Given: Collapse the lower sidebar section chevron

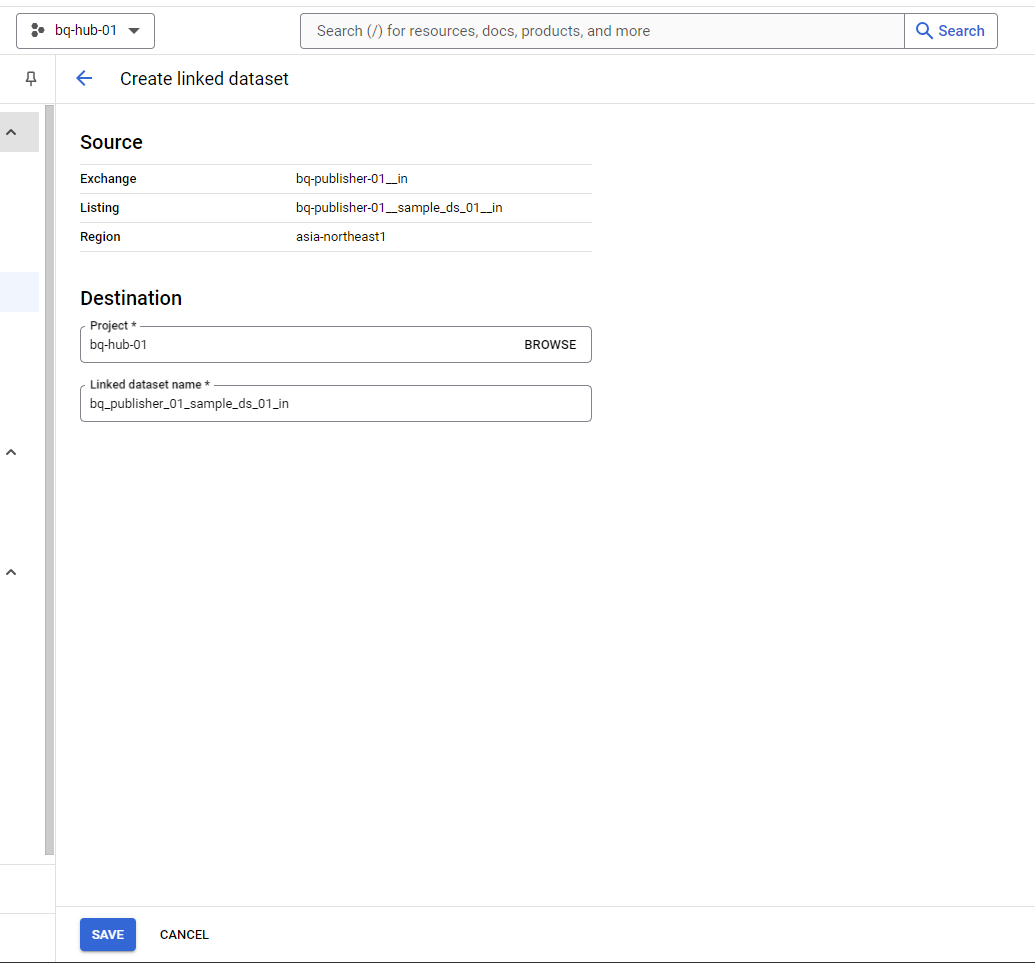Looking at the screenshot, I should 11,572.
